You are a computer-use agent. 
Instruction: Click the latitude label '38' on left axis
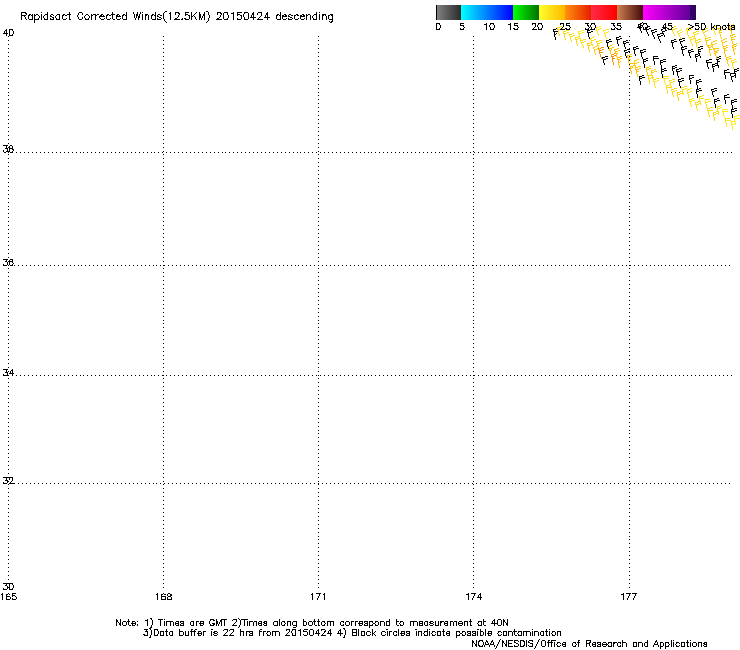8,149
